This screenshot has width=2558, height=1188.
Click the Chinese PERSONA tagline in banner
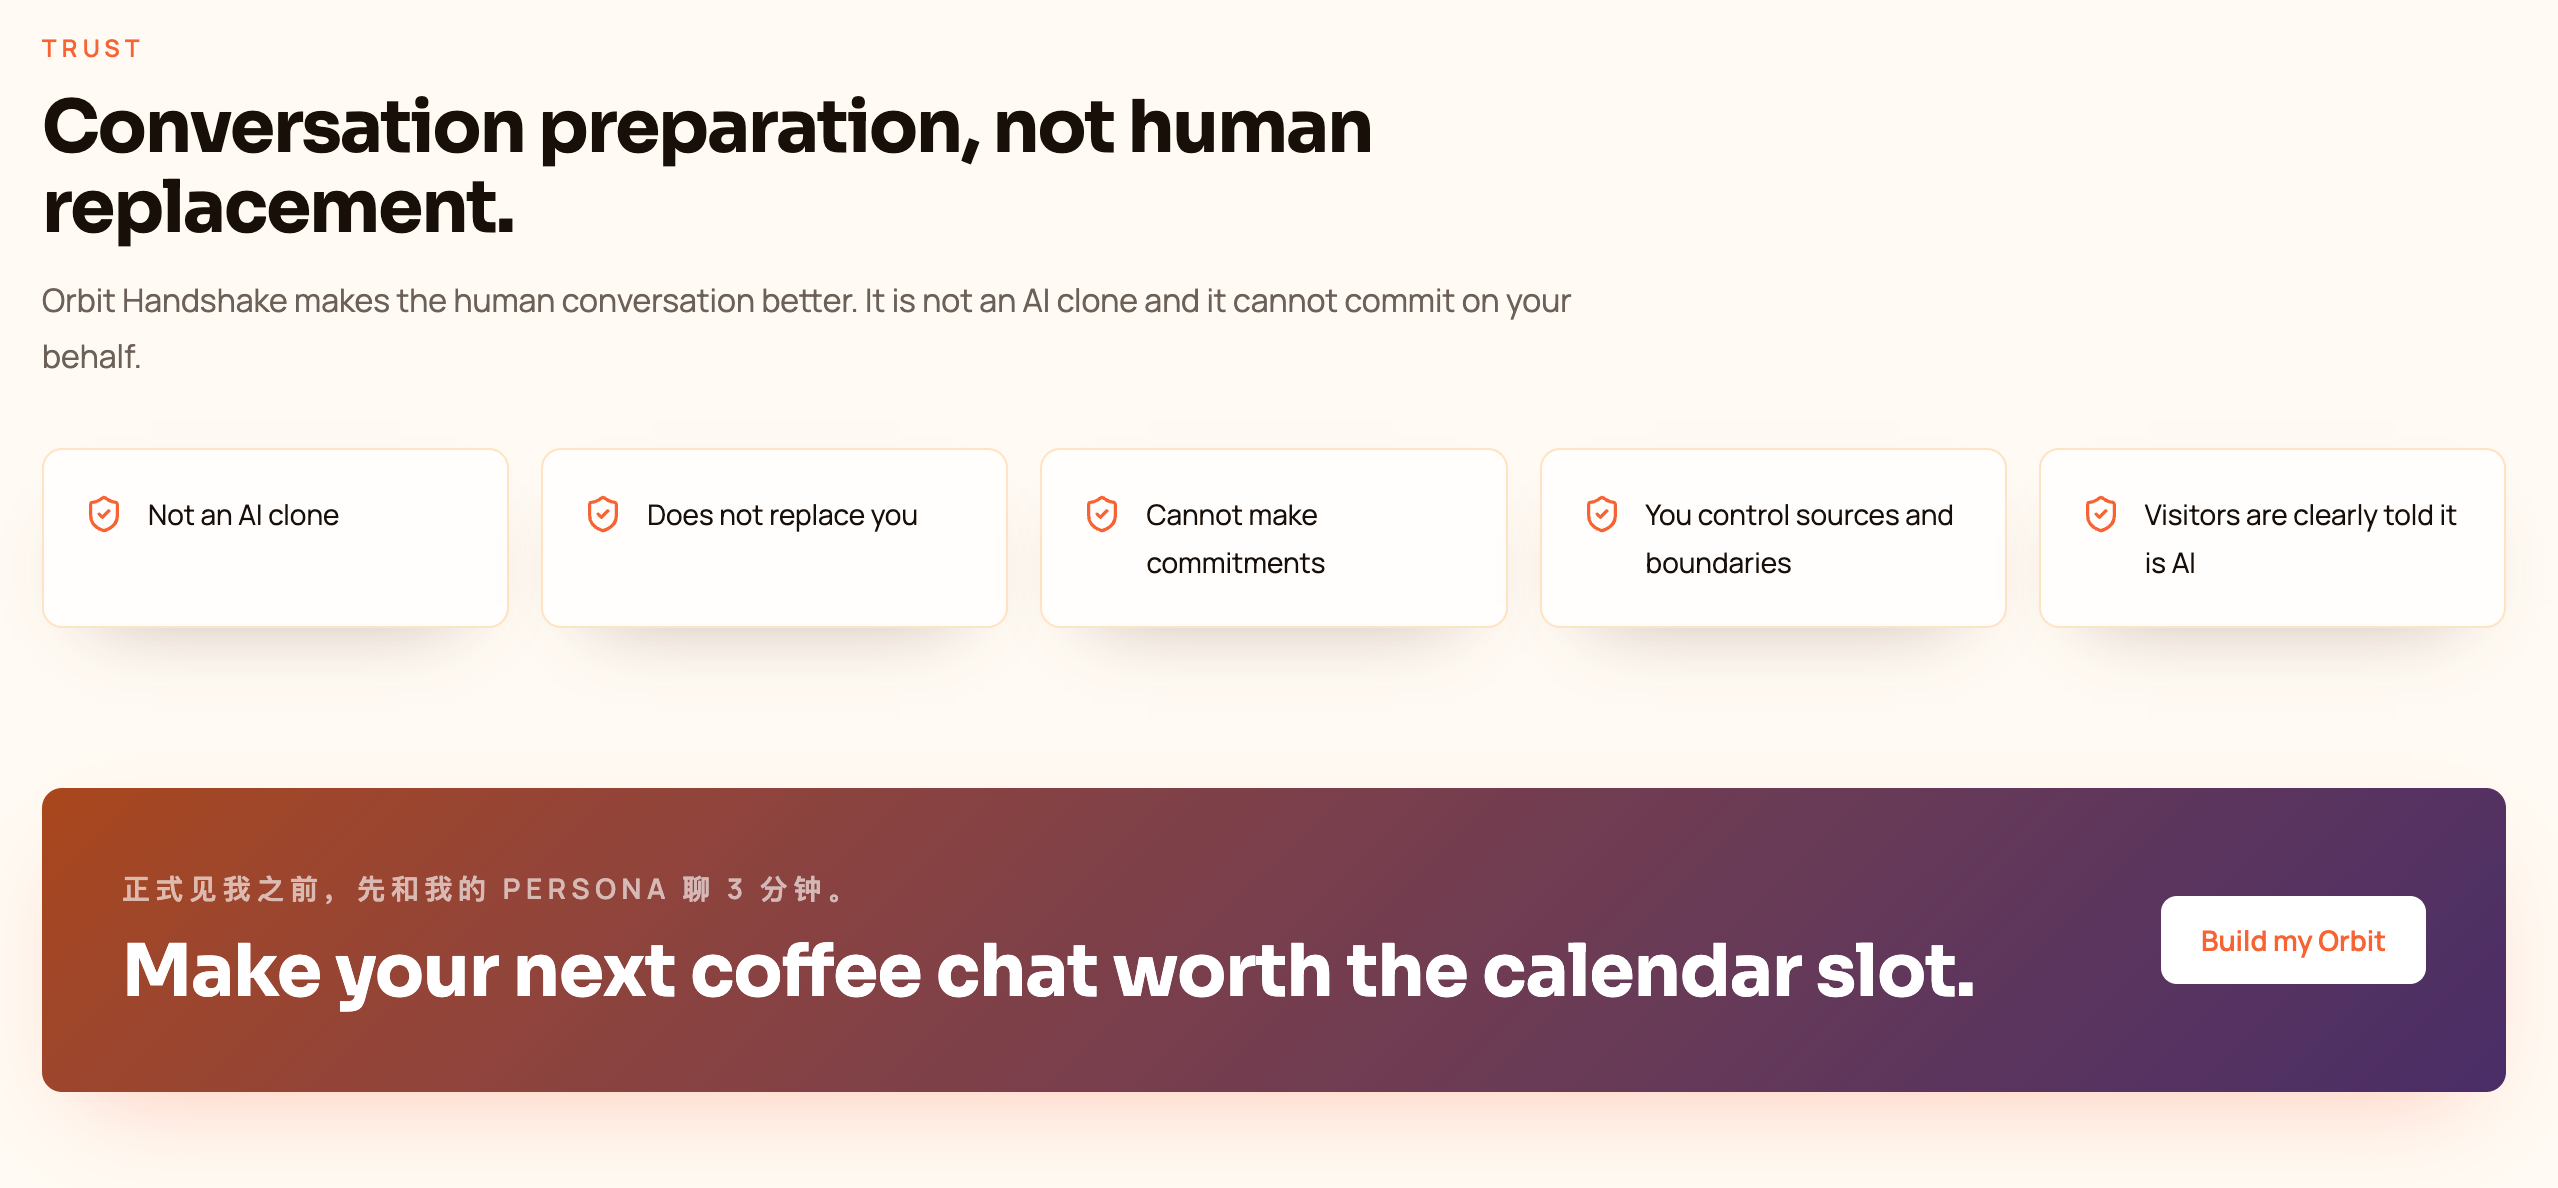point(485,889)
